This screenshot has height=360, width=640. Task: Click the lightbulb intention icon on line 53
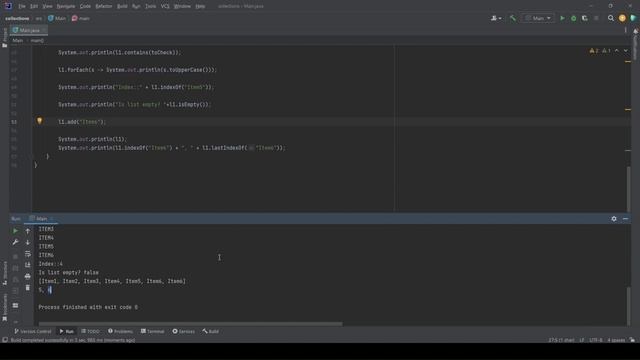click(40, 121)
